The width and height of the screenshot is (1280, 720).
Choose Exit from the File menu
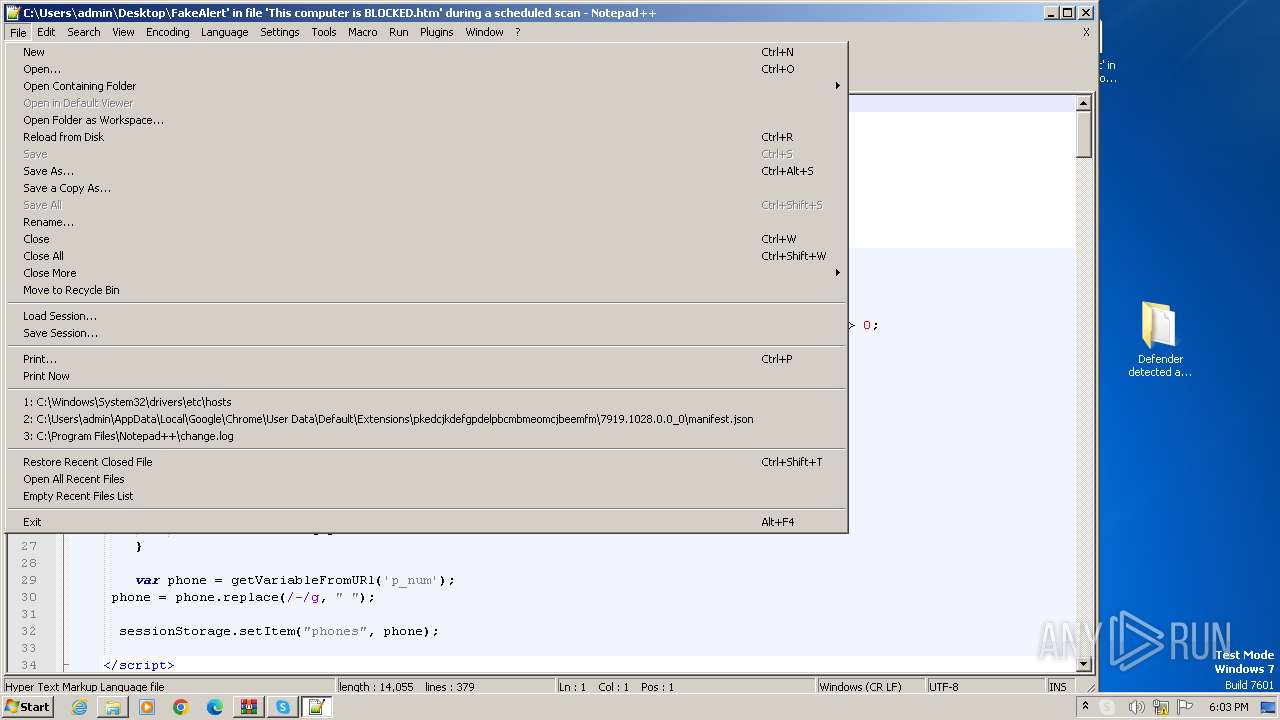[427, 522]
